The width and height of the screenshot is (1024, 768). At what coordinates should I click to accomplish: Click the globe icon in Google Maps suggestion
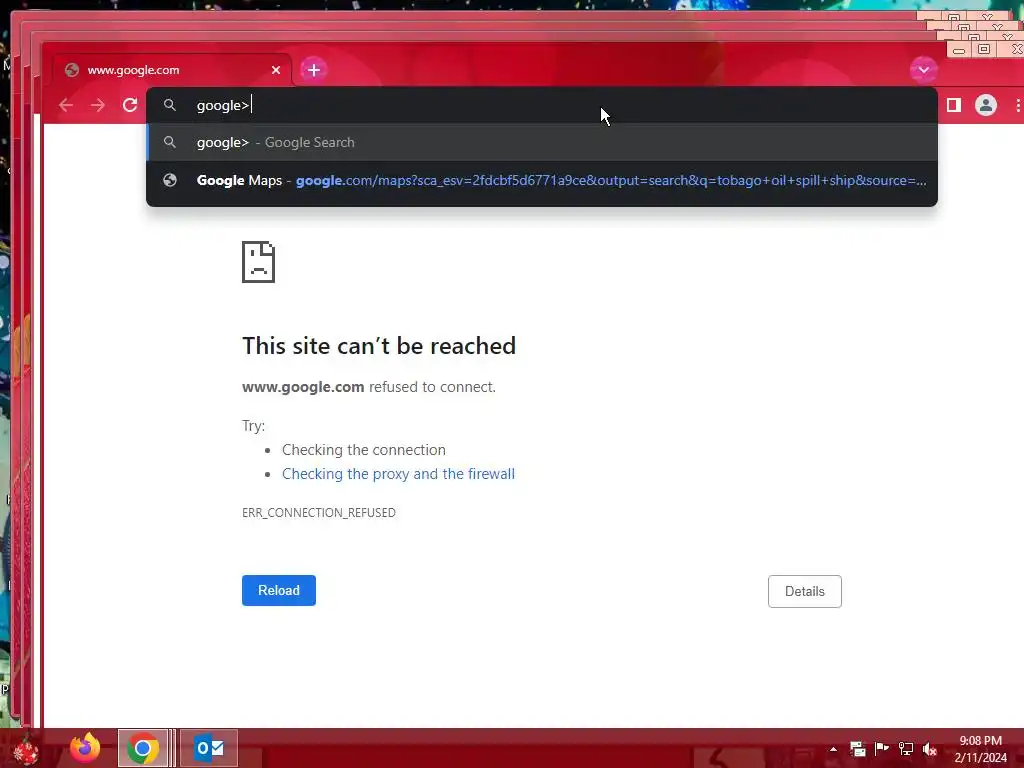click(x=170, y=180)
